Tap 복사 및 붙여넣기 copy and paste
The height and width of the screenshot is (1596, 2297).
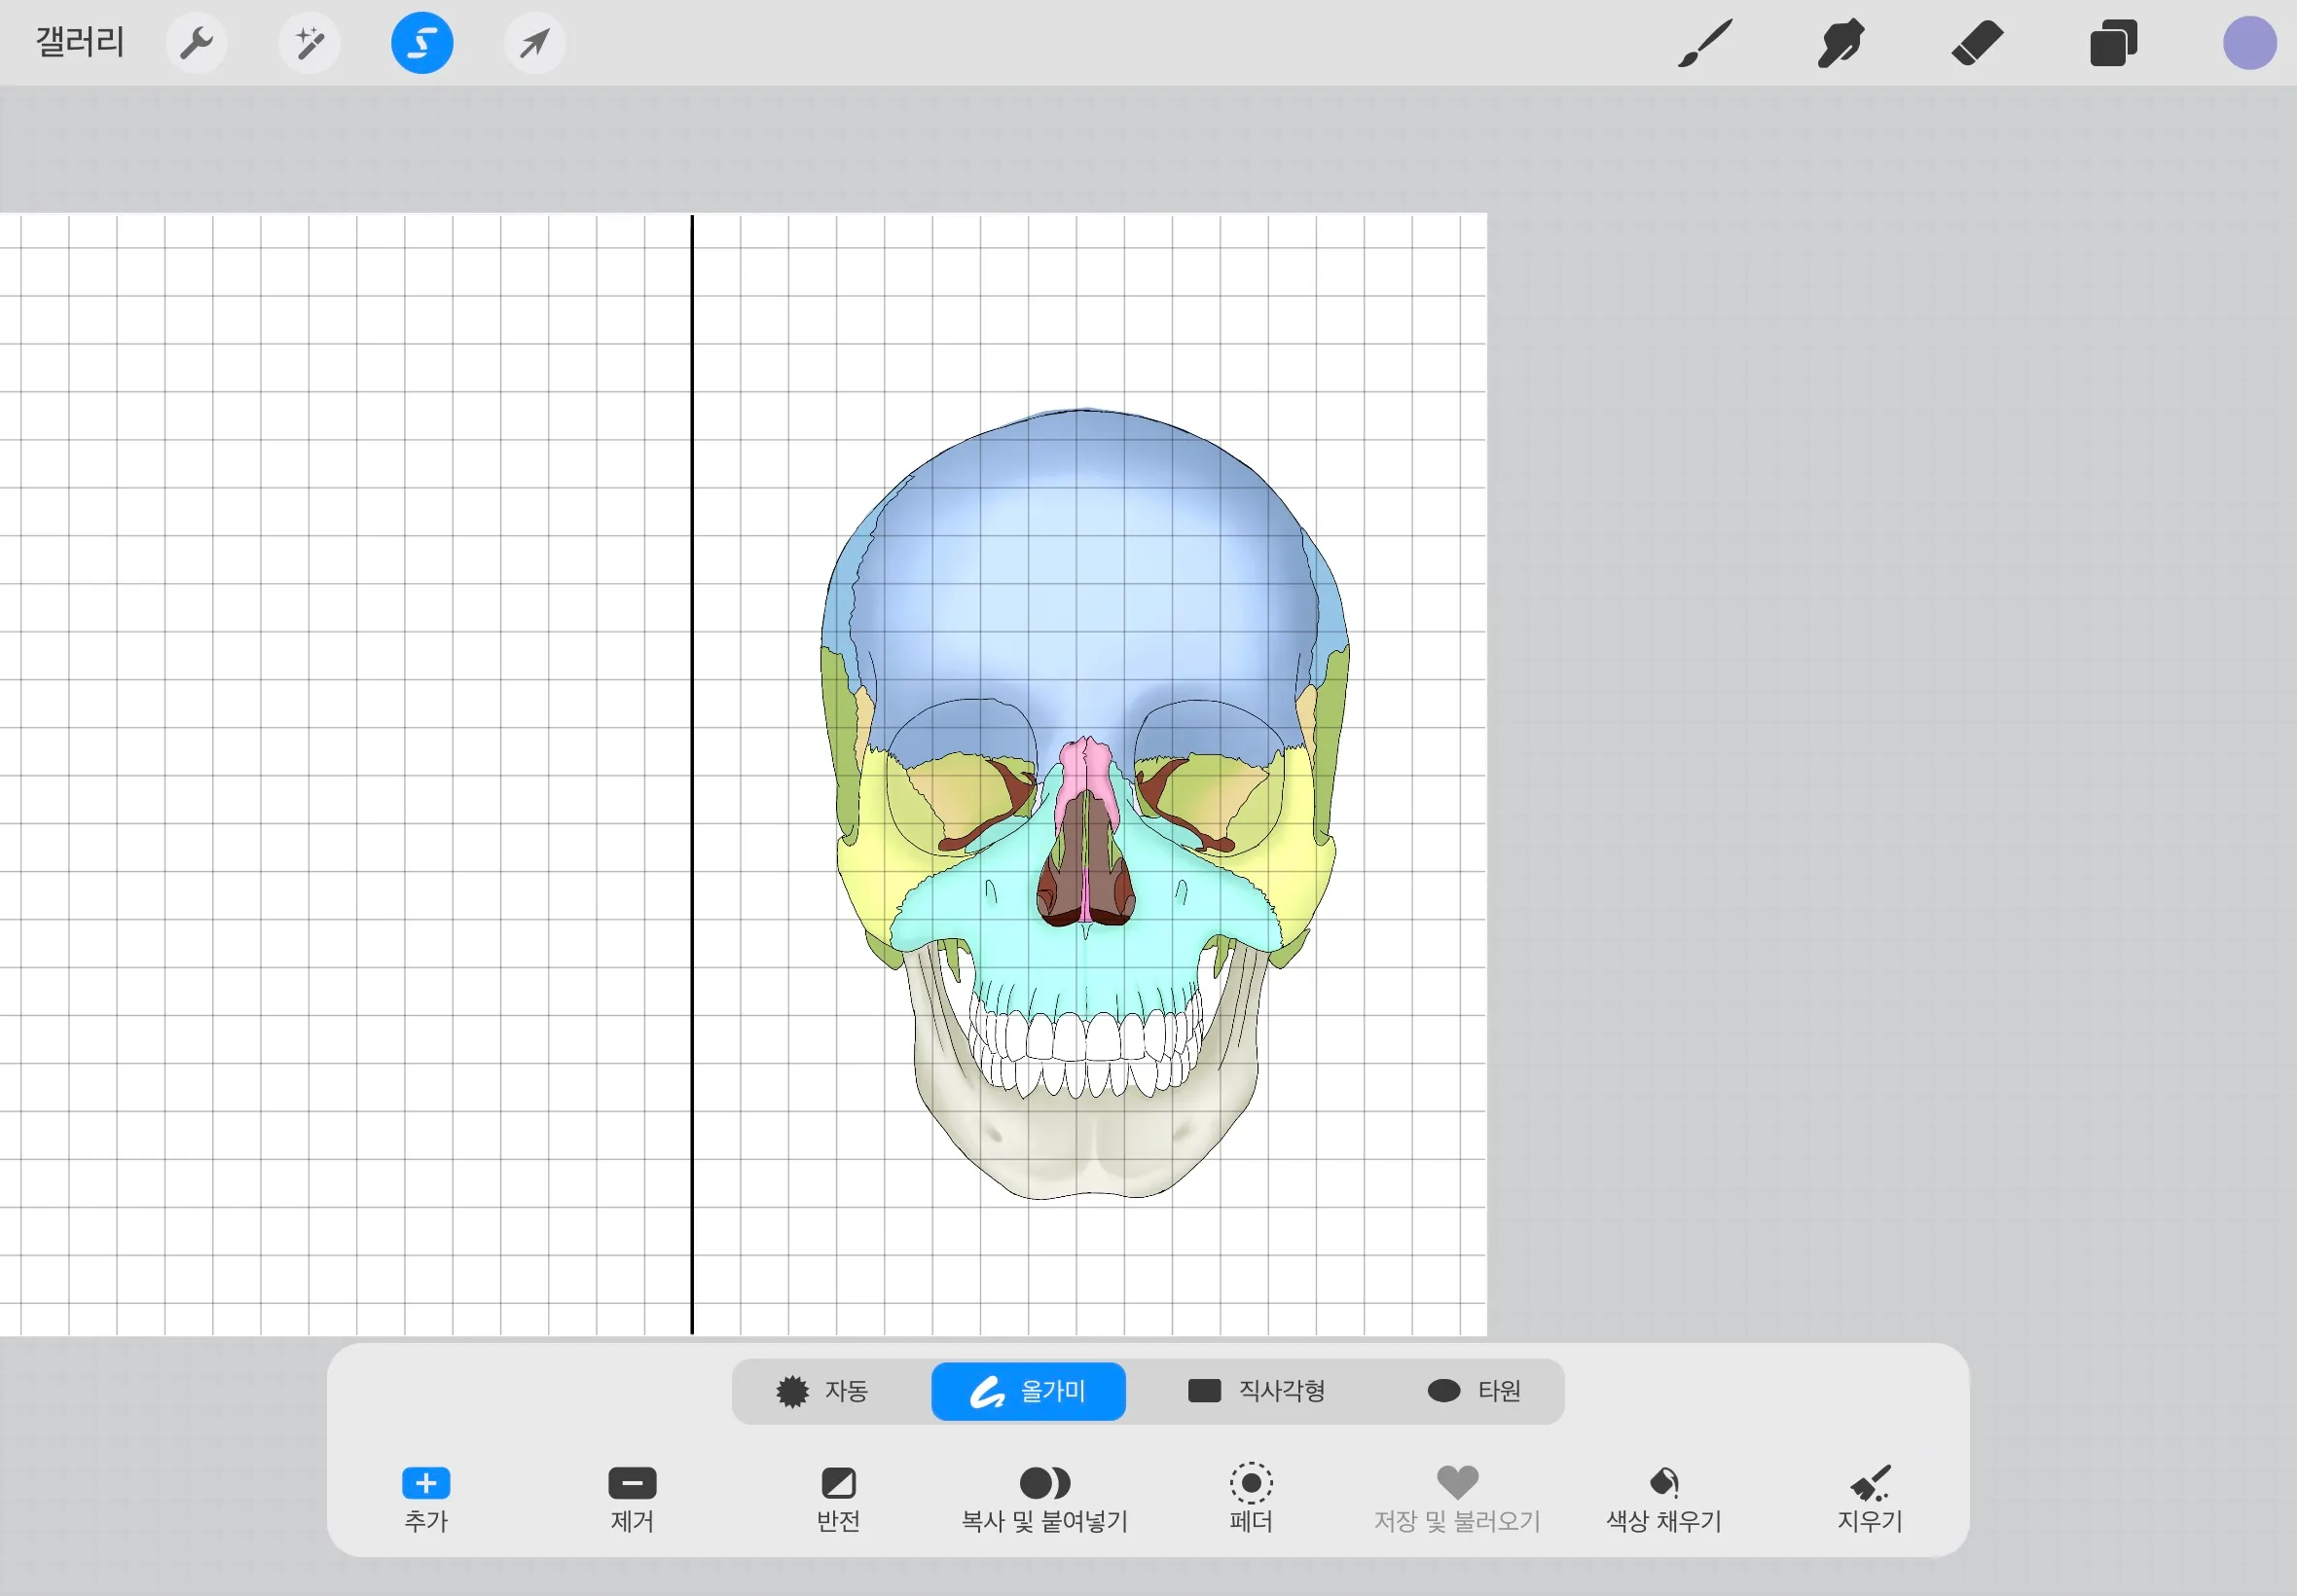coord(1045,1500)
